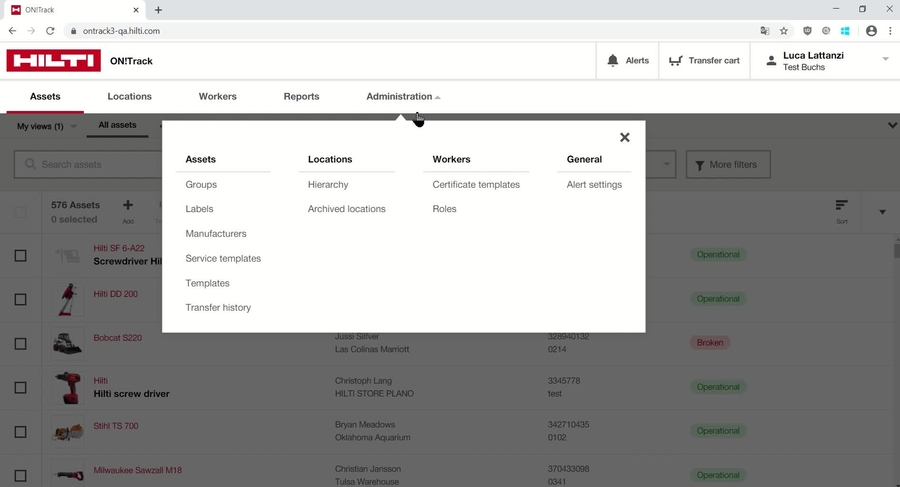The image size is (900, 487).
Task: Click the Hilti logo
Action: click(x=53, y=60)
